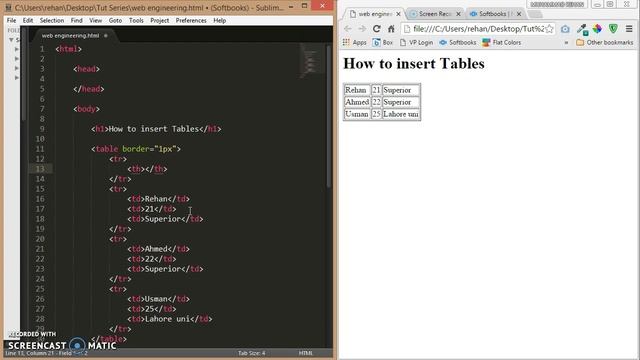Open the Chrome home page
640x360 pixels.
(x=391, y=29)
